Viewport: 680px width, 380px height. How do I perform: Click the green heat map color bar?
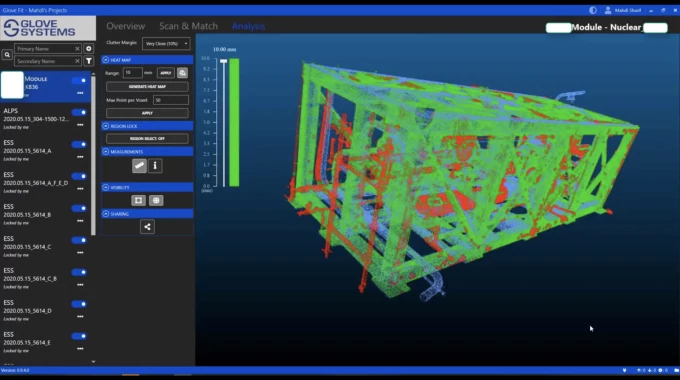234,123
